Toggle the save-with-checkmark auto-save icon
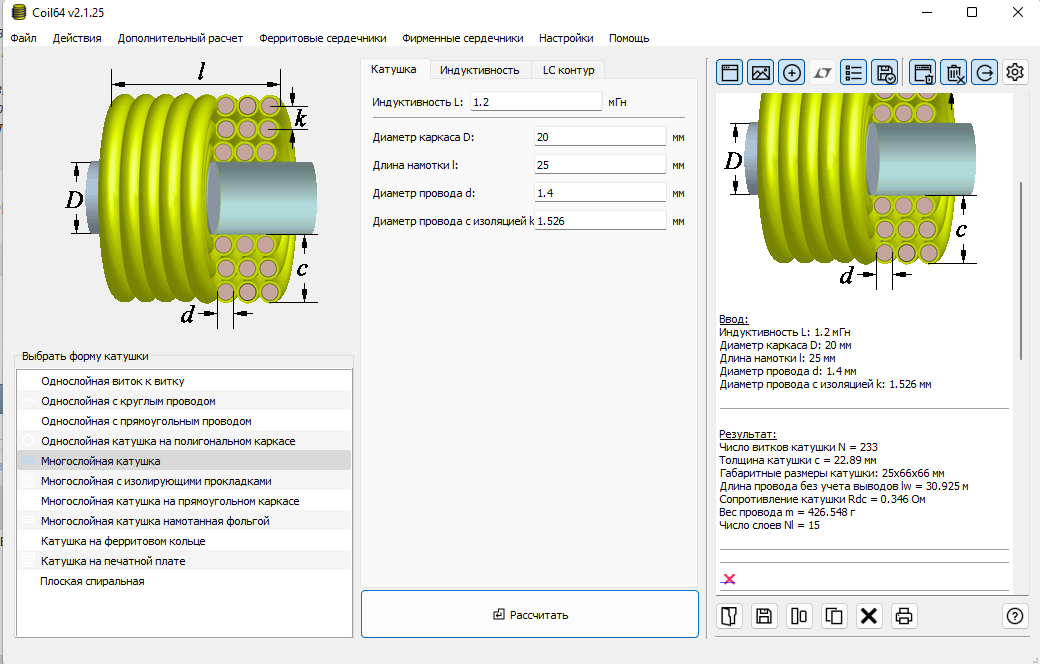The width and height of the screenshot is (1040, 664). [885, 72]
